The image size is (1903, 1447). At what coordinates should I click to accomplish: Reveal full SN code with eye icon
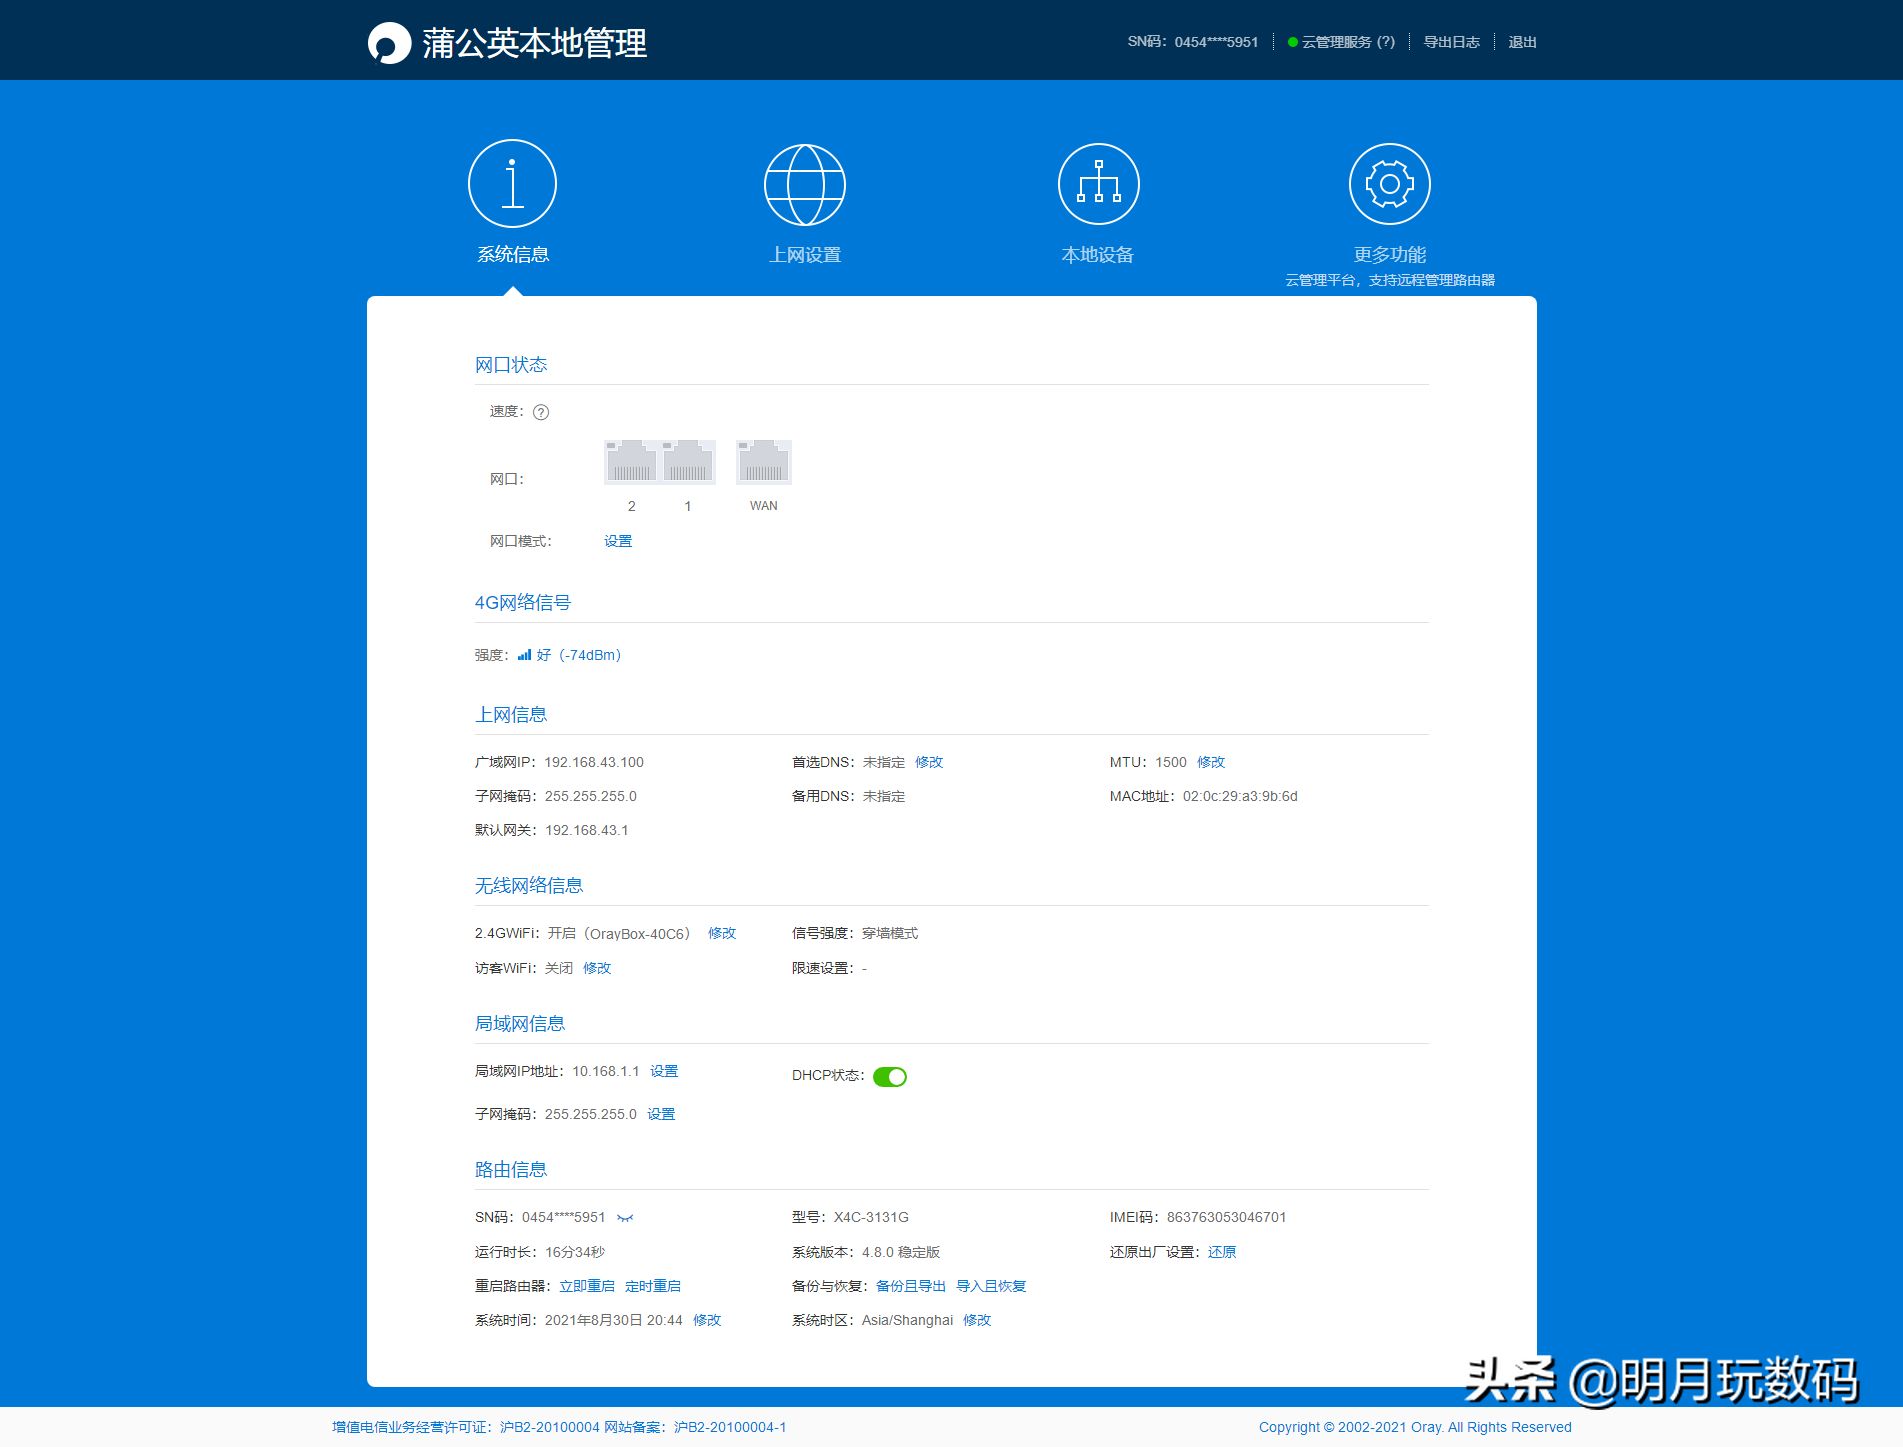[625, 1218]
